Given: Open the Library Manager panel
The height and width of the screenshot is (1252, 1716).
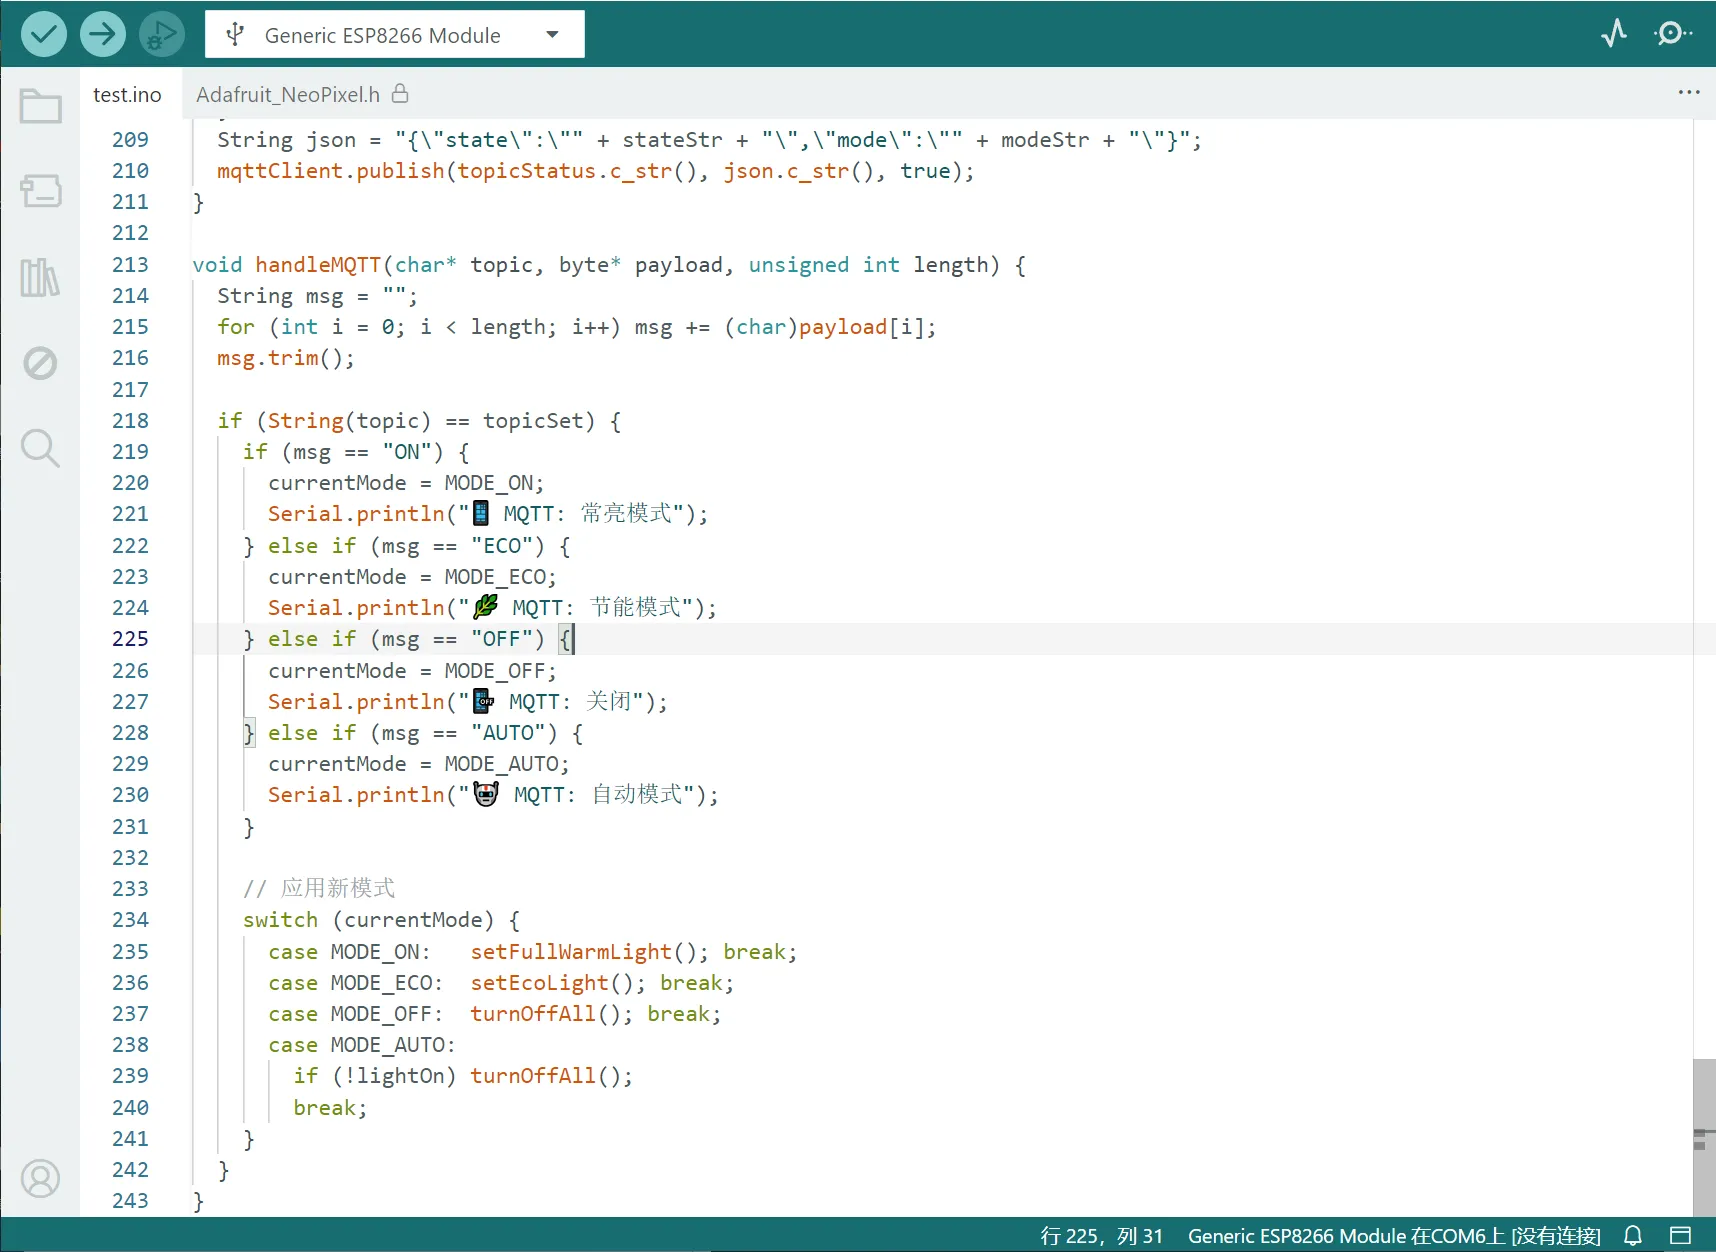Looking at the screenshot, I should coord(41,277).
